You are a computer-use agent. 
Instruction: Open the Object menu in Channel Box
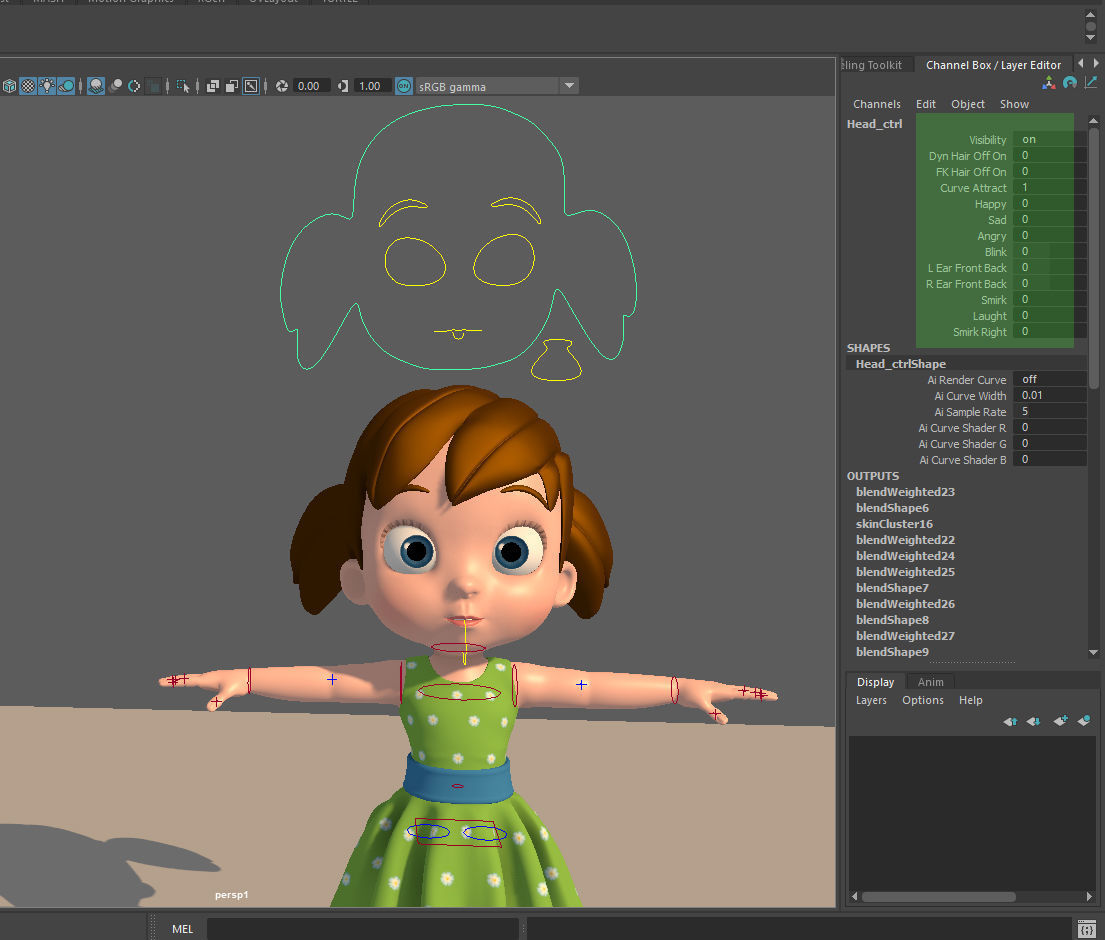click(x=968, y=104)
